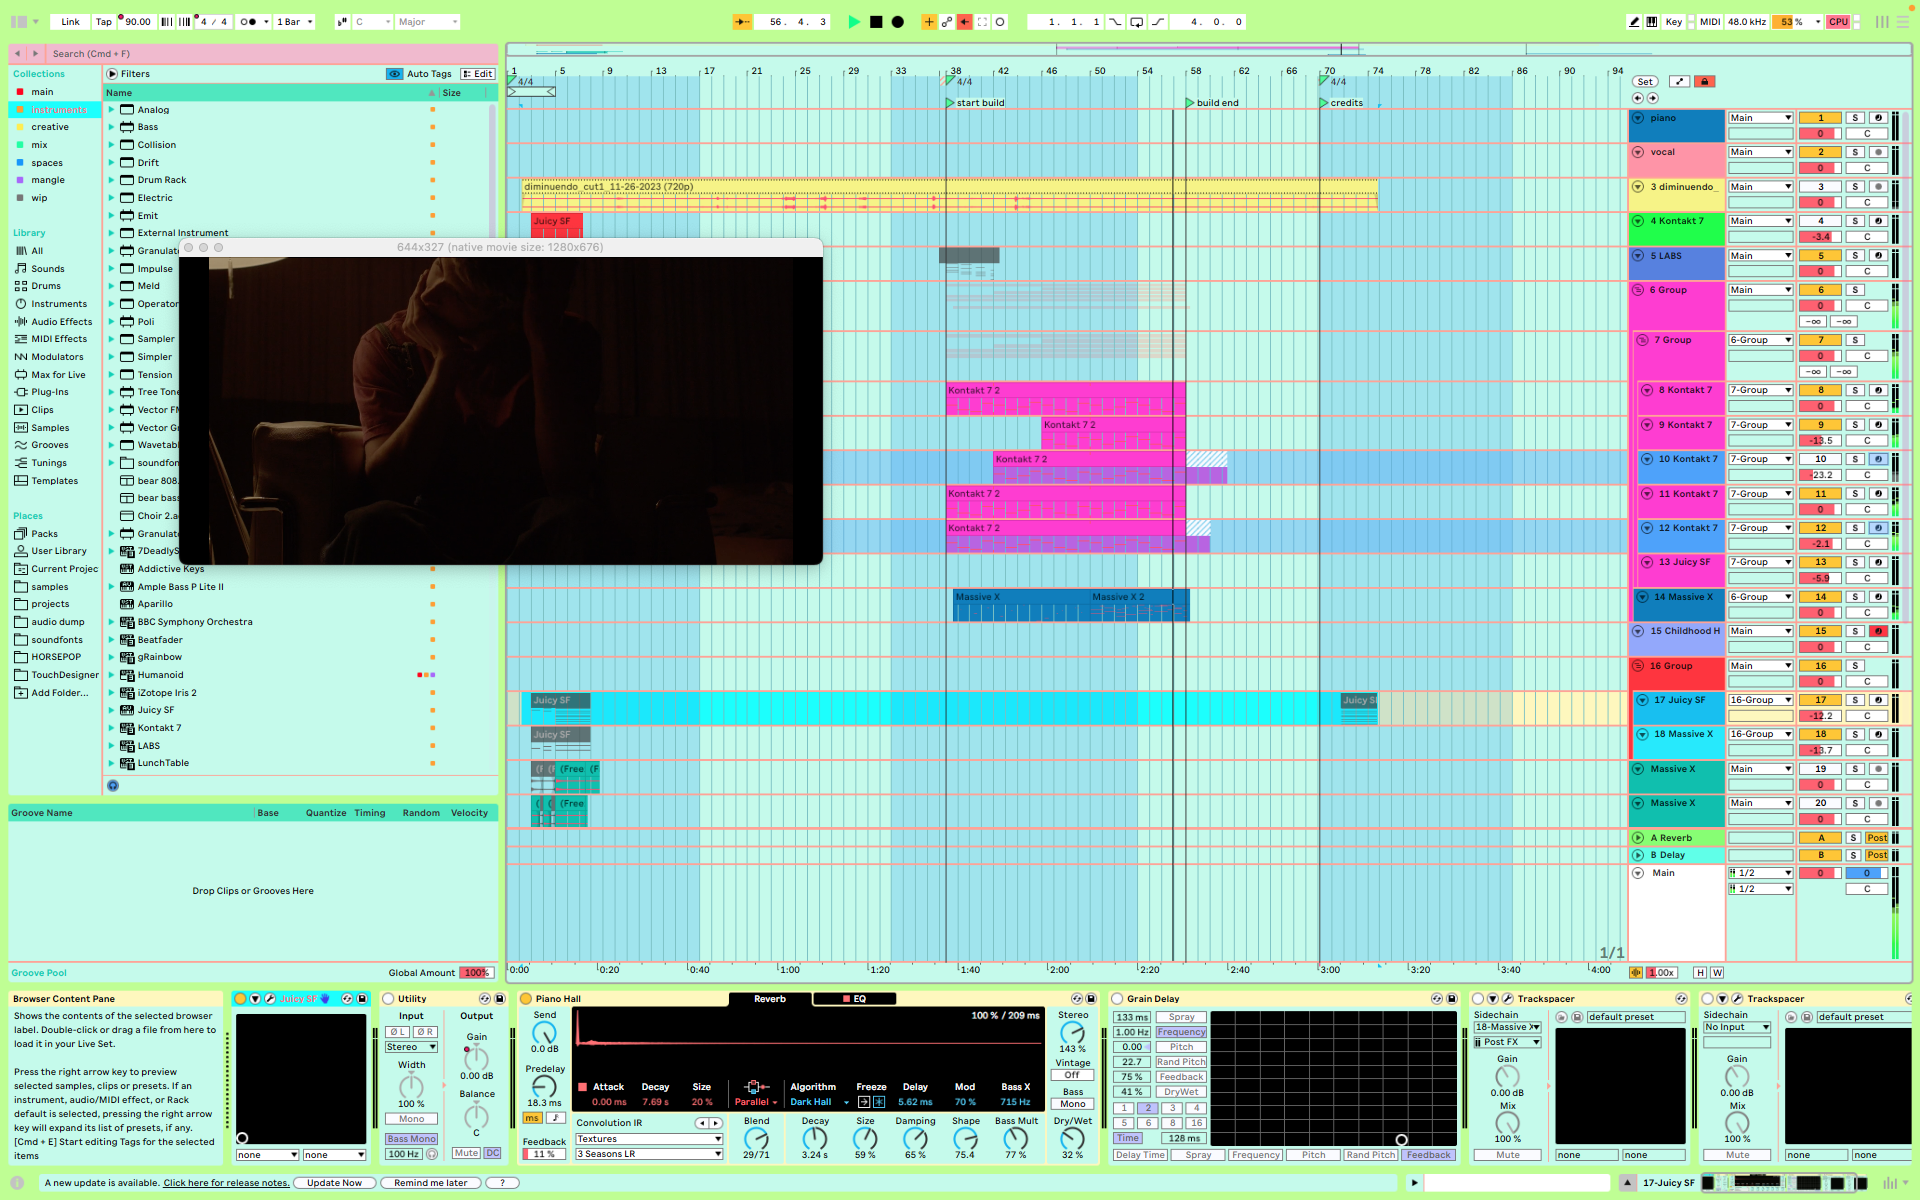Image resolution: width=1920 pixels, height=1200 pixels.
Task: Toggle the MIDI Arrangement Overdub plus icon
Action: (928, 21)
